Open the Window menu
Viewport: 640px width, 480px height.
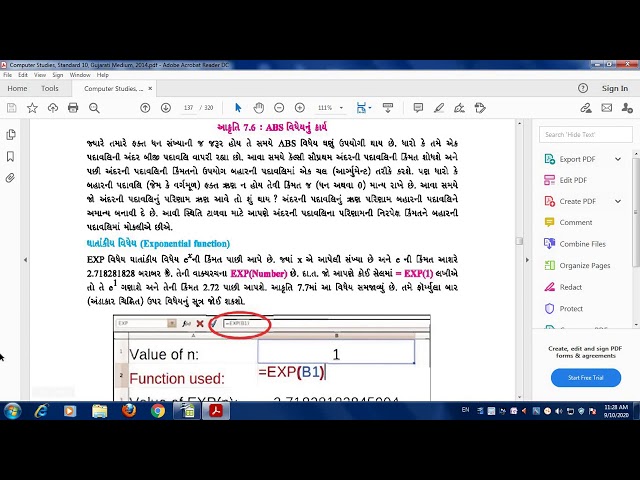pos(80,75)
